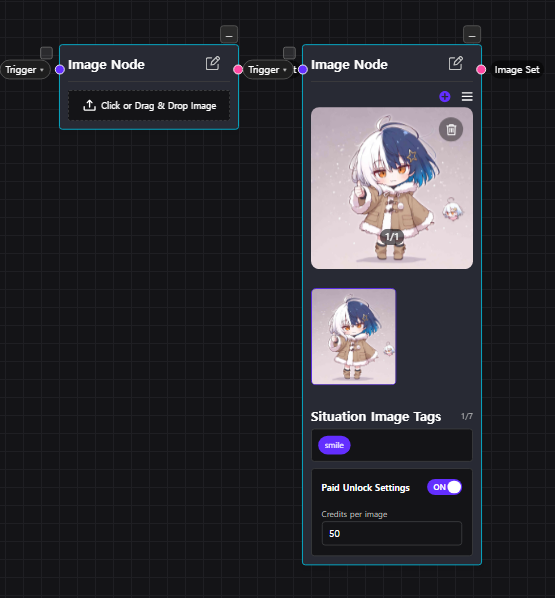
Task: Click the large chibi preview image
Action: tap(392, 188)
